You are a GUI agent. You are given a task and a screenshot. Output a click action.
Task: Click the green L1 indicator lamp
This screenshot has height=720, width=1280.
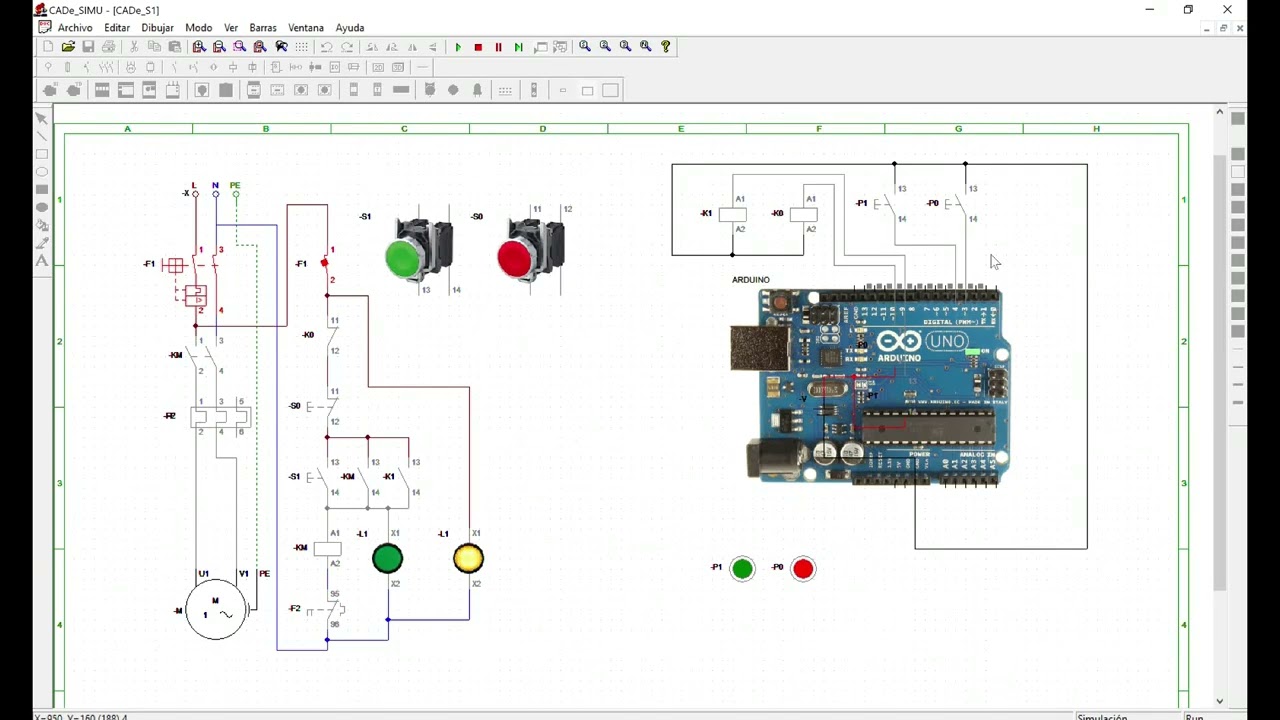tap(387, 559)
